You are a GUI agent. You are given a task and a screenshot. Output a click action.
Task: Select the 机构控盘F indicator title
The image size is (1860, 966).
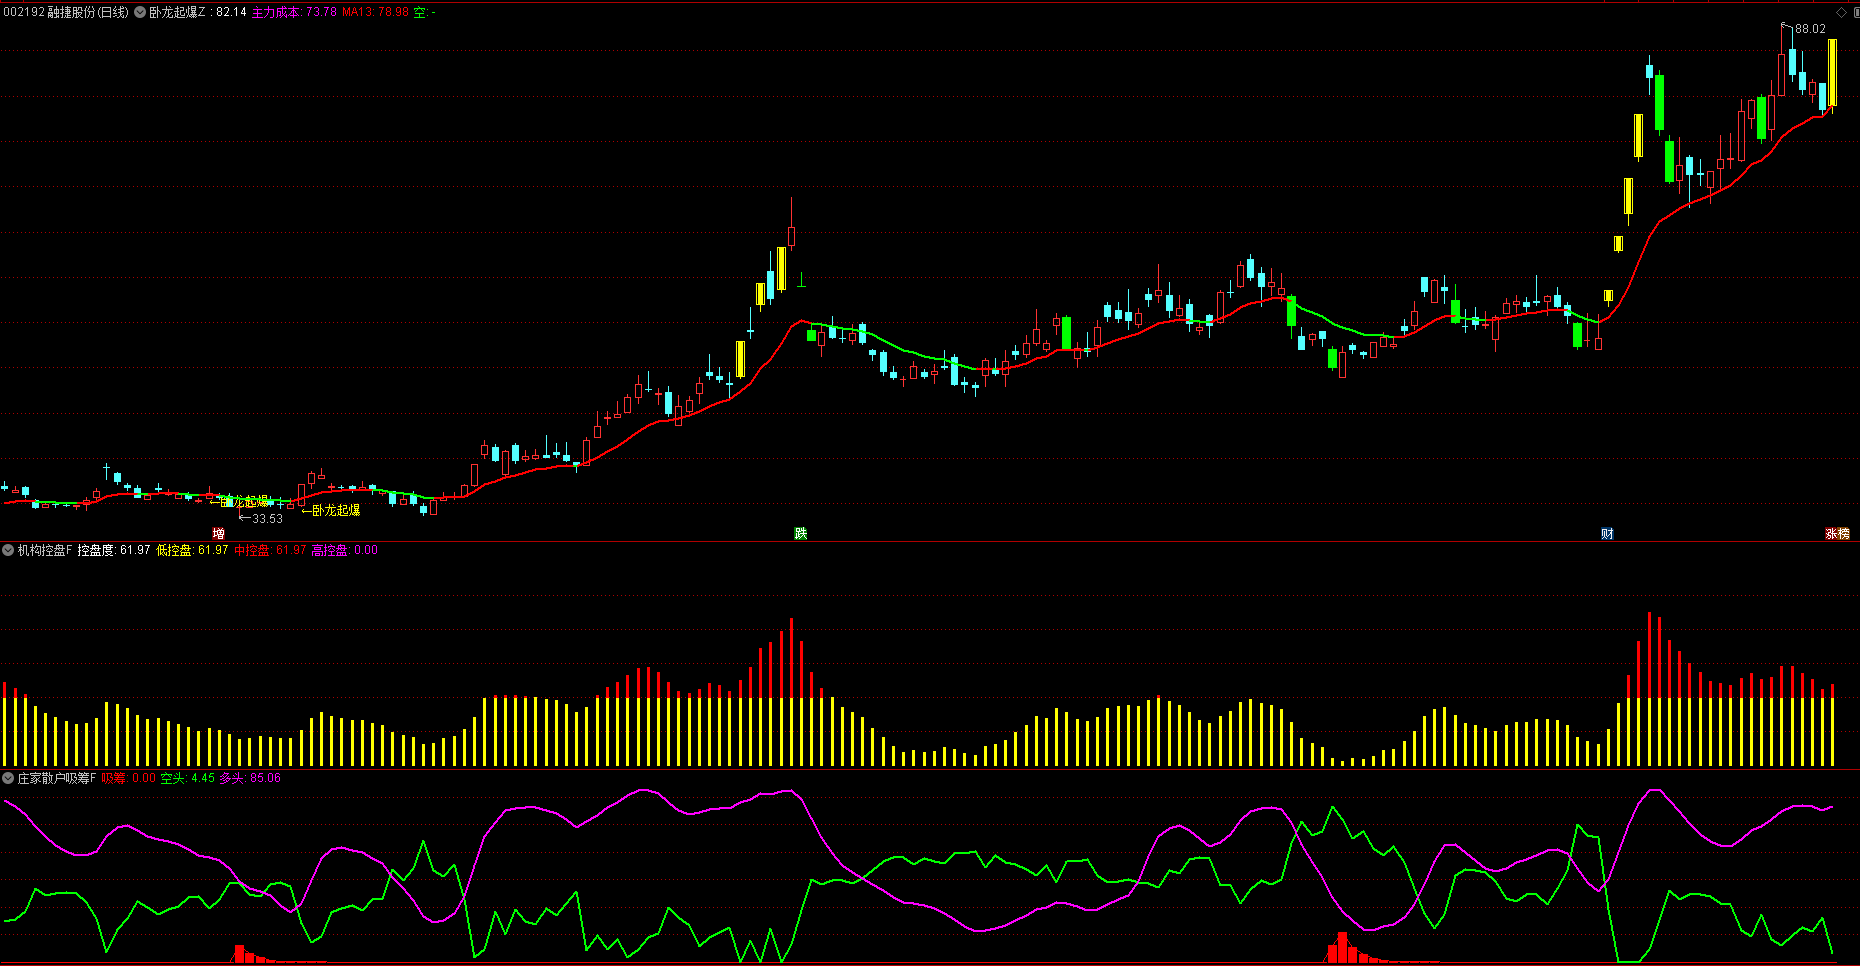(x=44, y=550)
